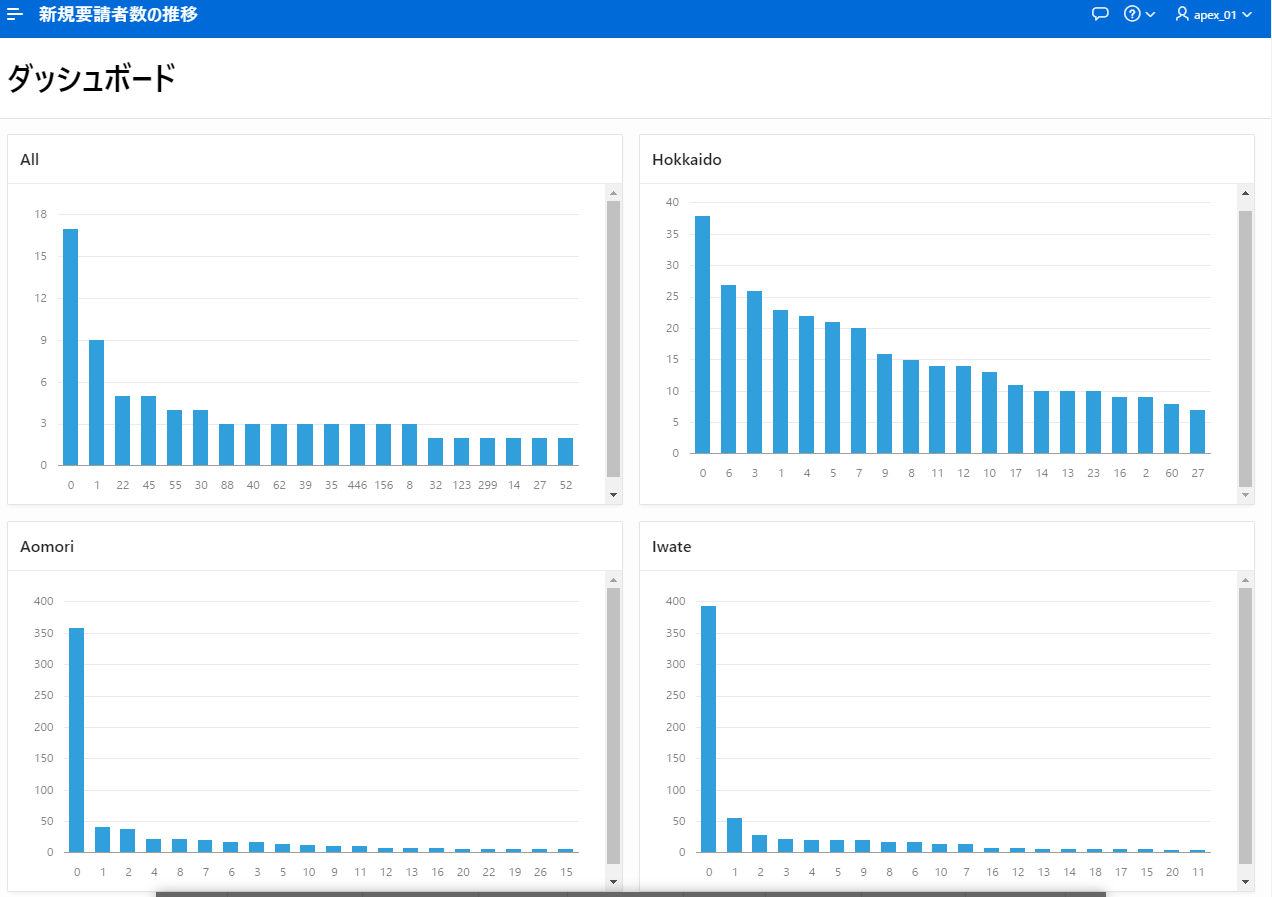Click up arrow of All chart scrollbar
Image resolution: width=1272 pixels, height=897 pixels.
(613, 193)
